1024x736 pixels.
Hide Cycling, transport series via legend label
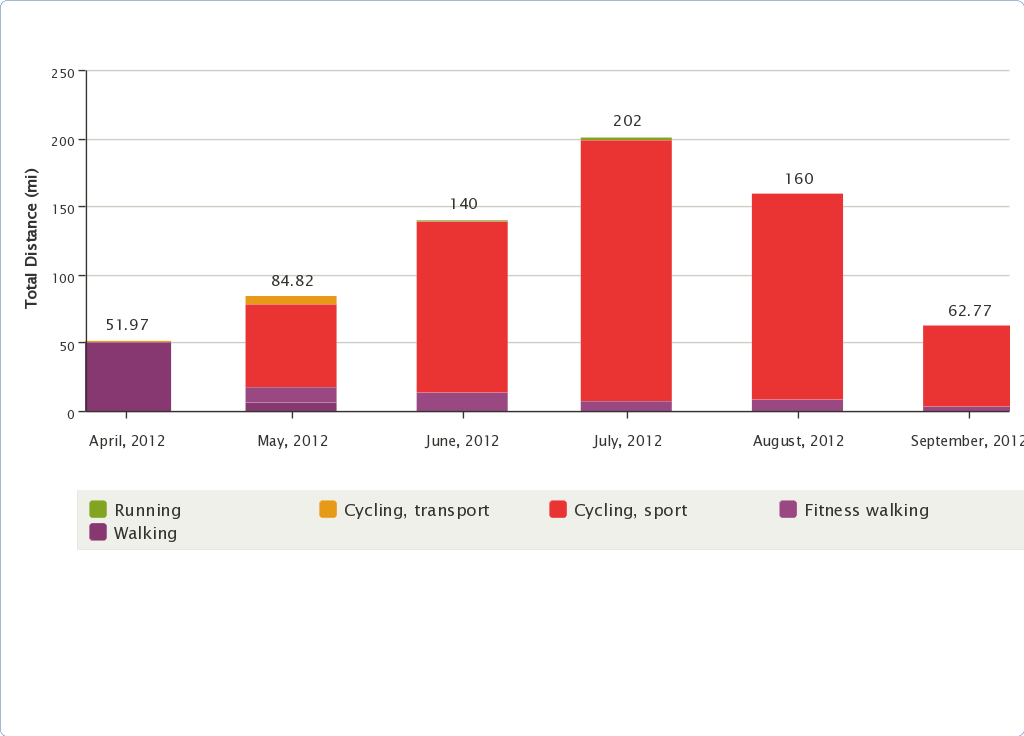[416, 510]
